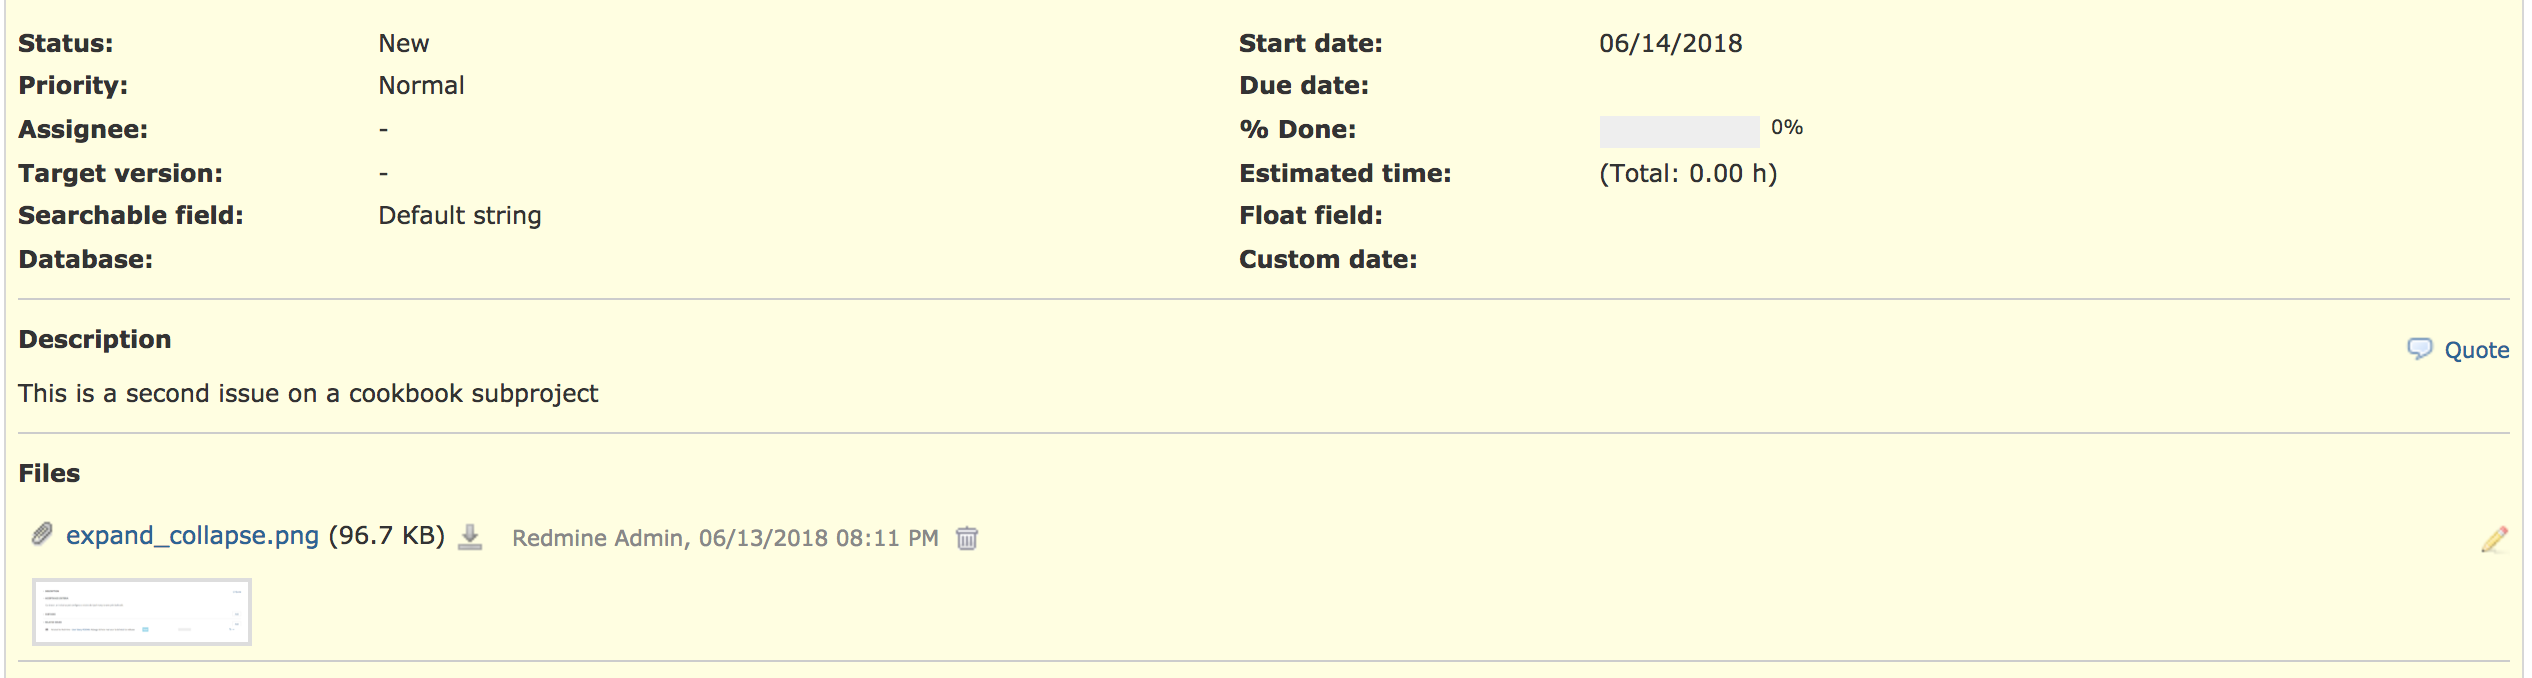
Task: Delete the expand_collapse.png attachment via trash icon
Action: point(967,538)
